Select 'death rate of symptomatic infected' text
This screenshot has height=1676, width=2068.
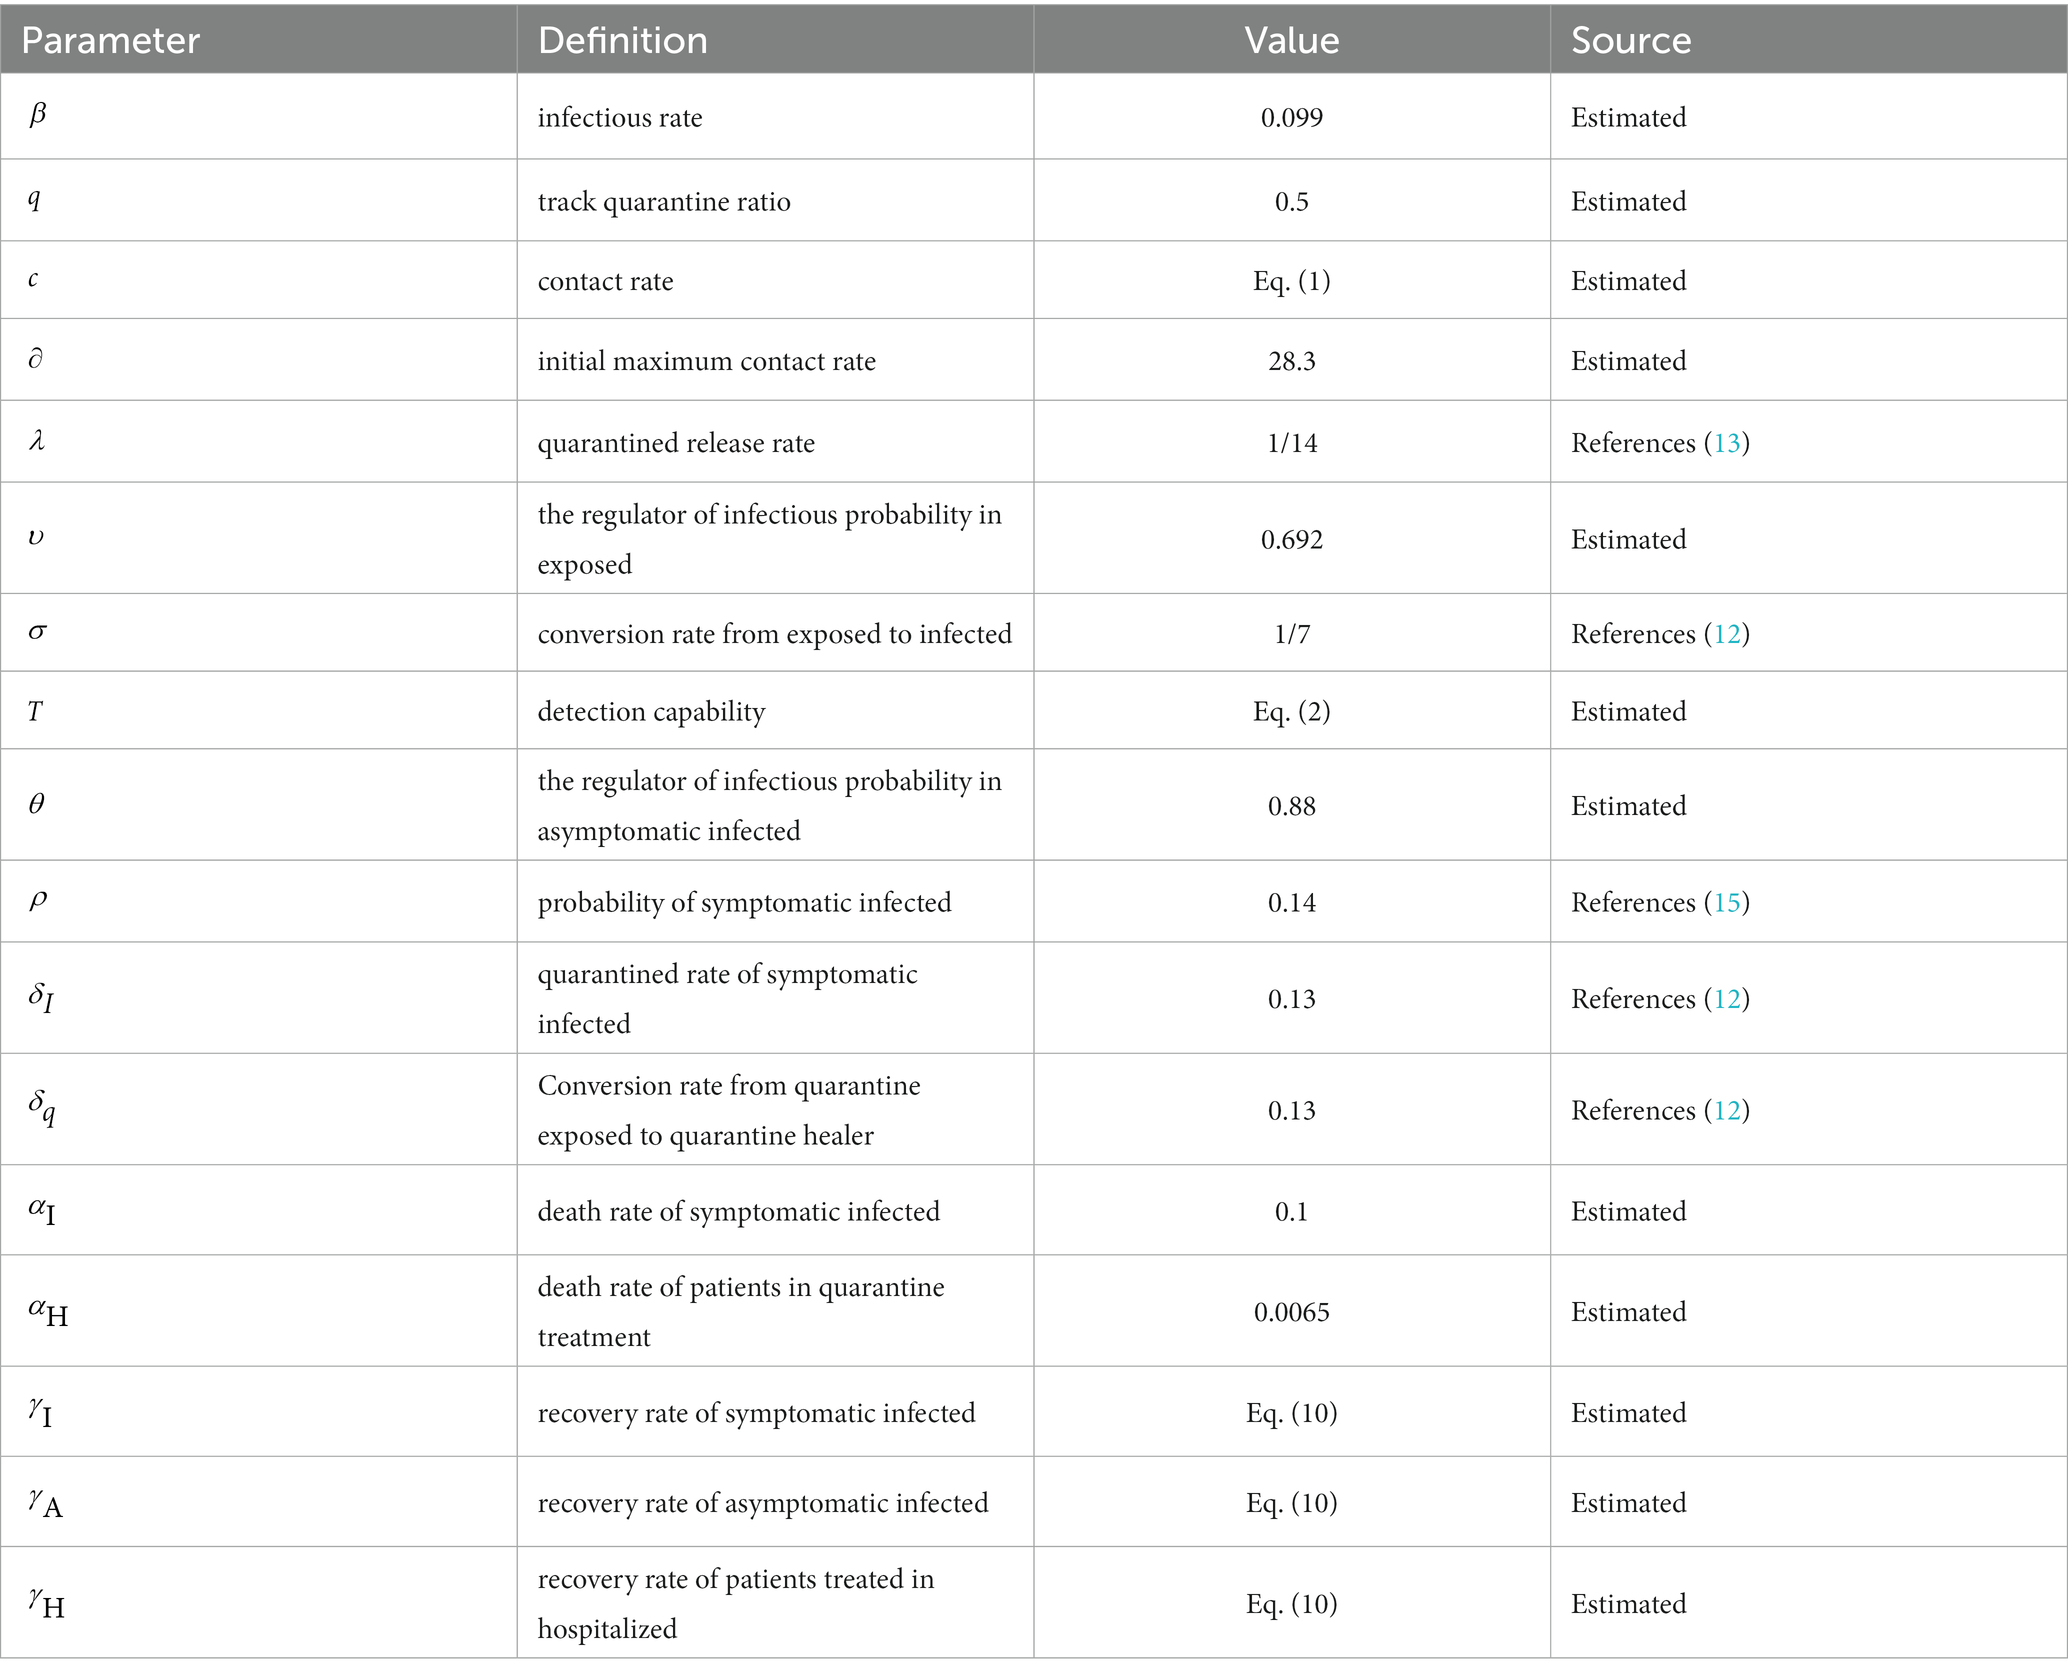[x=739, y=1212]
